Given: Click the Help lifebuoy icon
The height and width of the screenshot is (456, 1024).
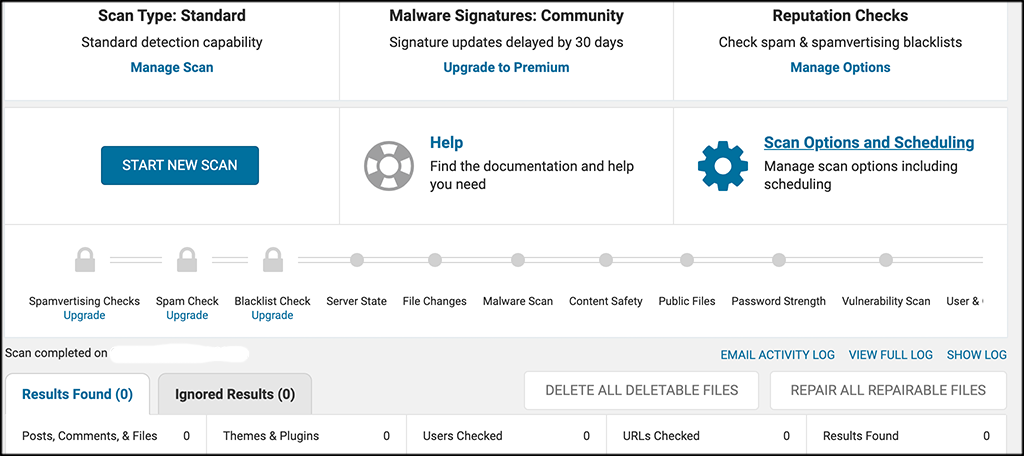Looking at the screenshot, I should point(389,165).
